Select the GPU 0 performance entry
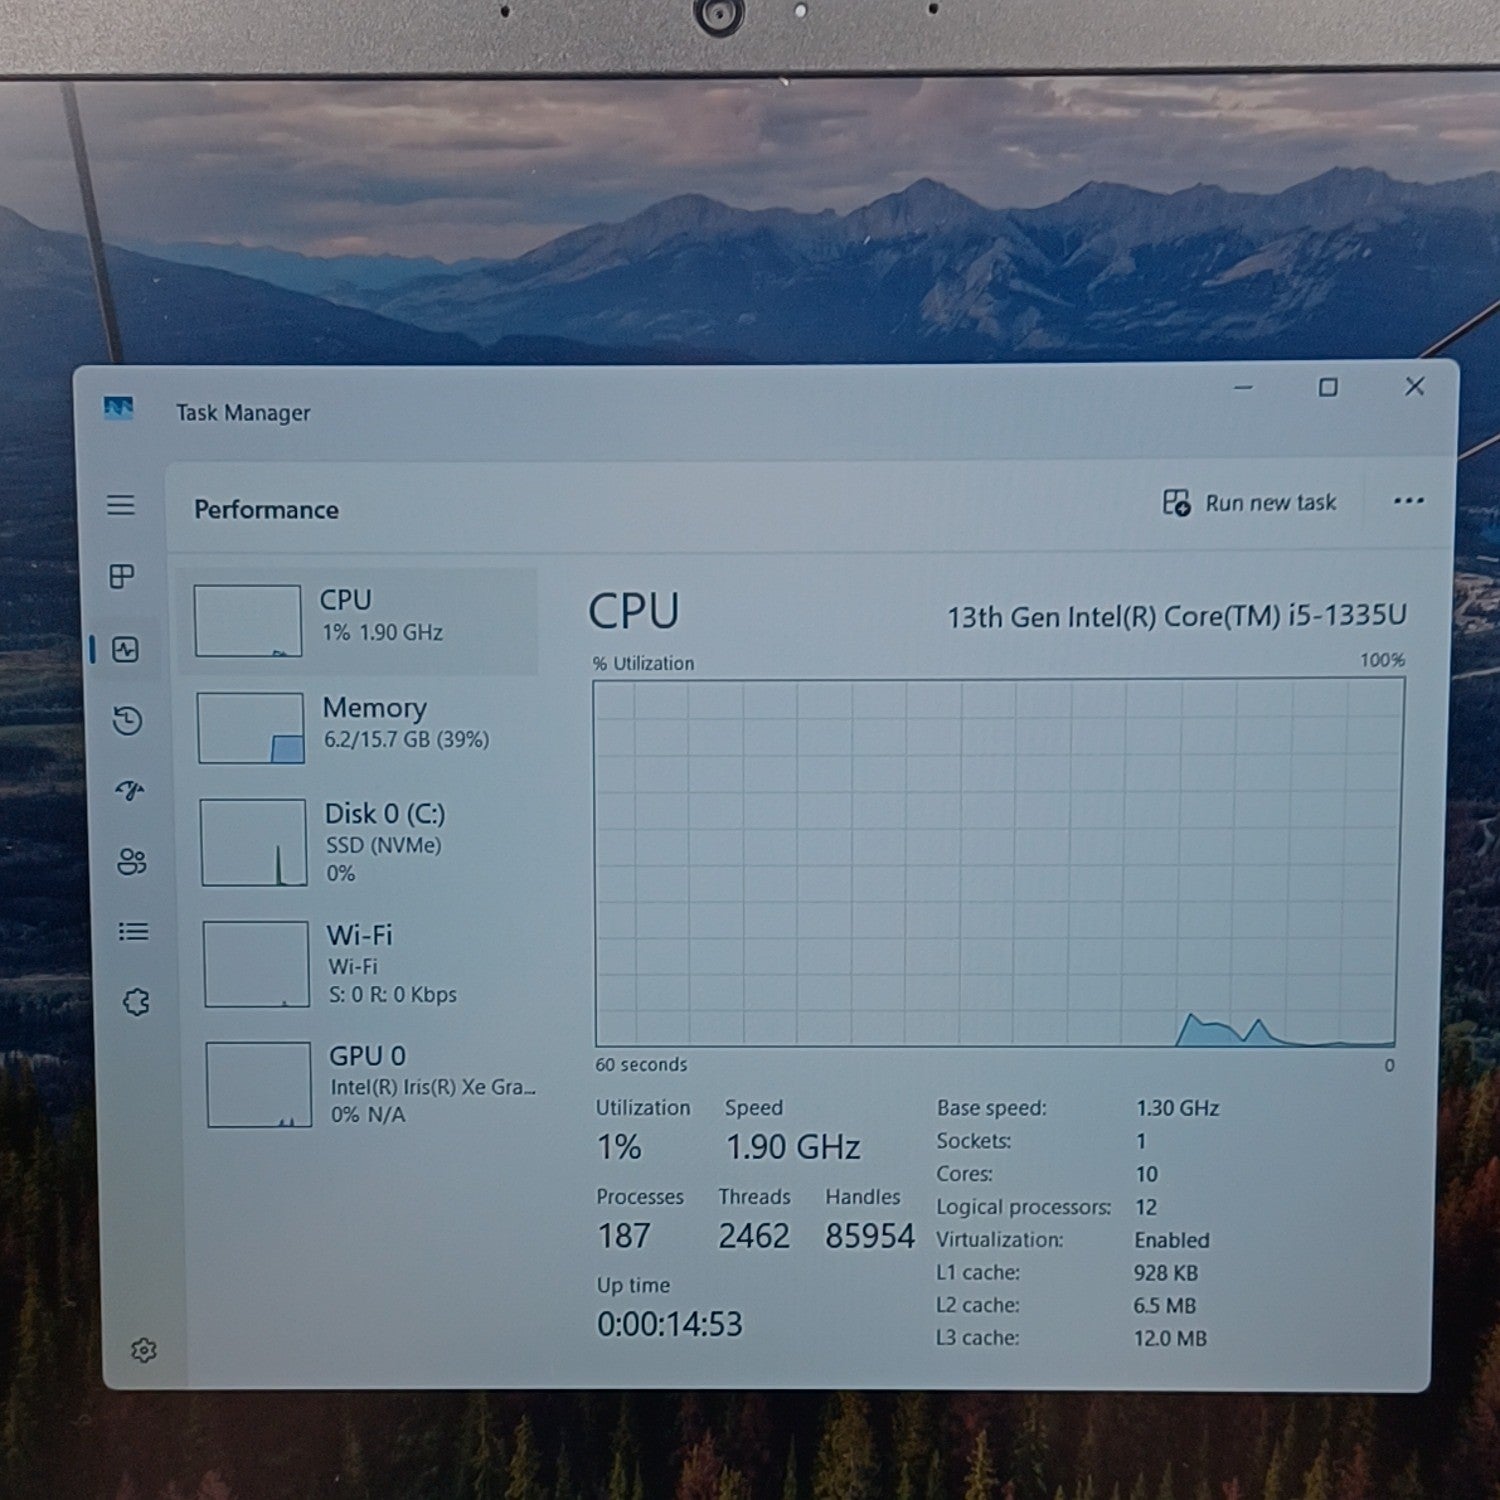This screenshot has width=1500, height=1500. (x=368, y=1085)
